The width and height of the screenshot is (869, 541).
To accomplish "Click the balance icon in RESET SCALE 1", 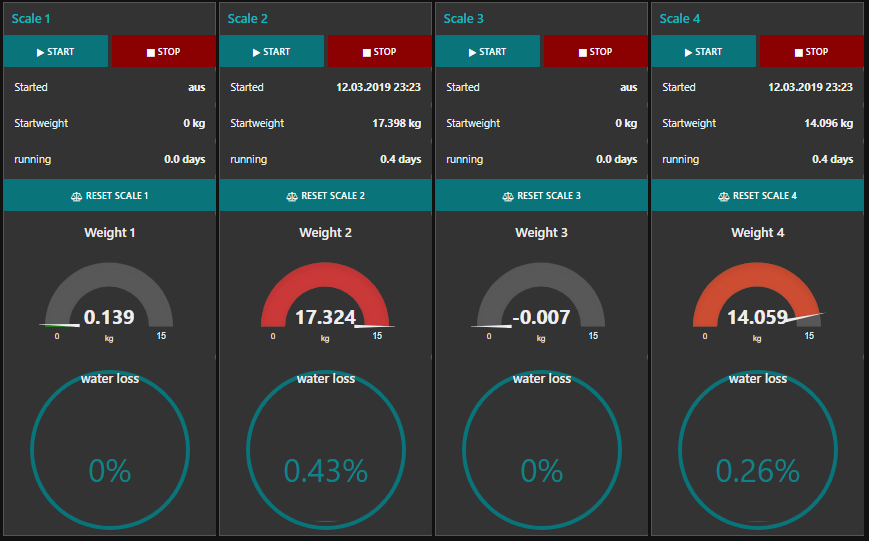I will coord(76,196).
